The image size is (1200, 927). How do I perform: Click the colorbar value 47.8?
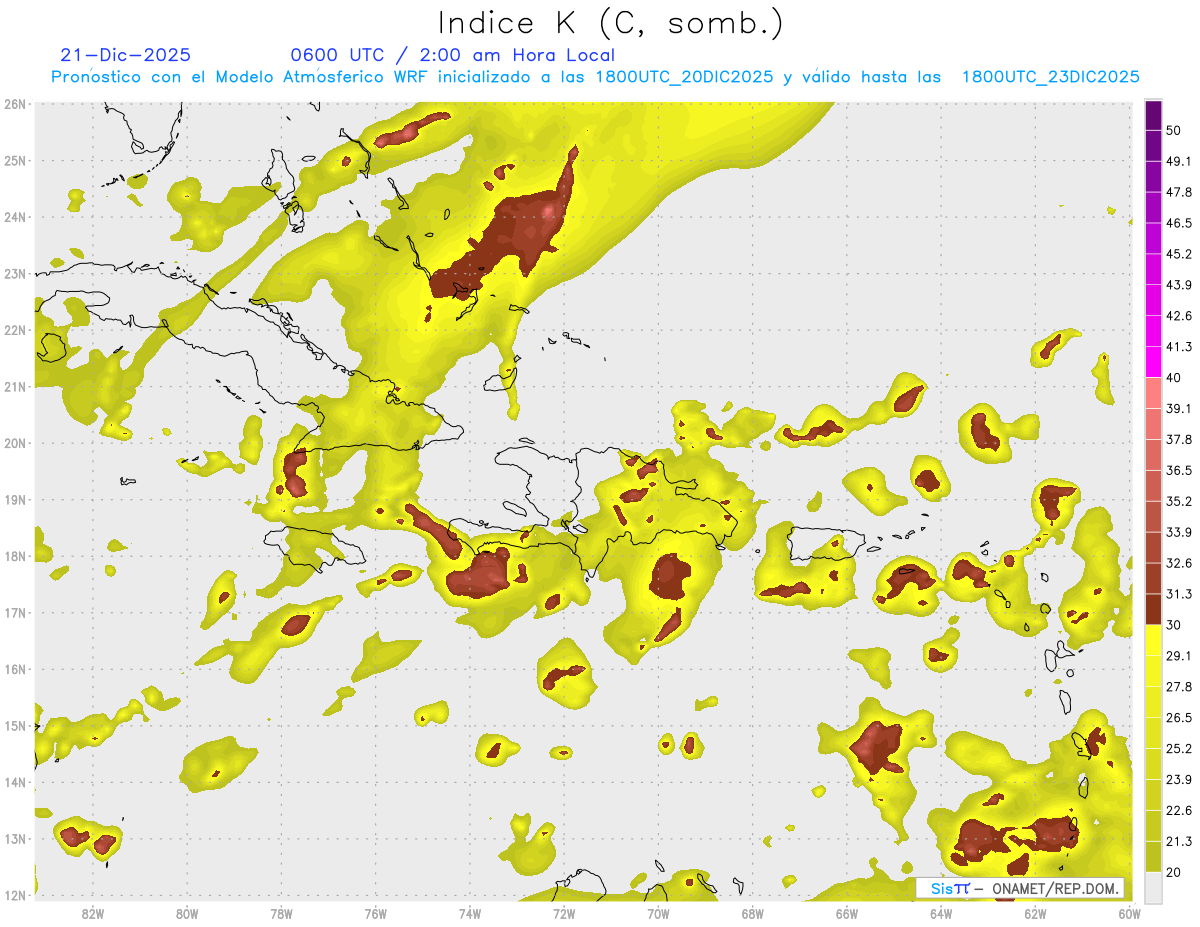[x=1179, y=192]
